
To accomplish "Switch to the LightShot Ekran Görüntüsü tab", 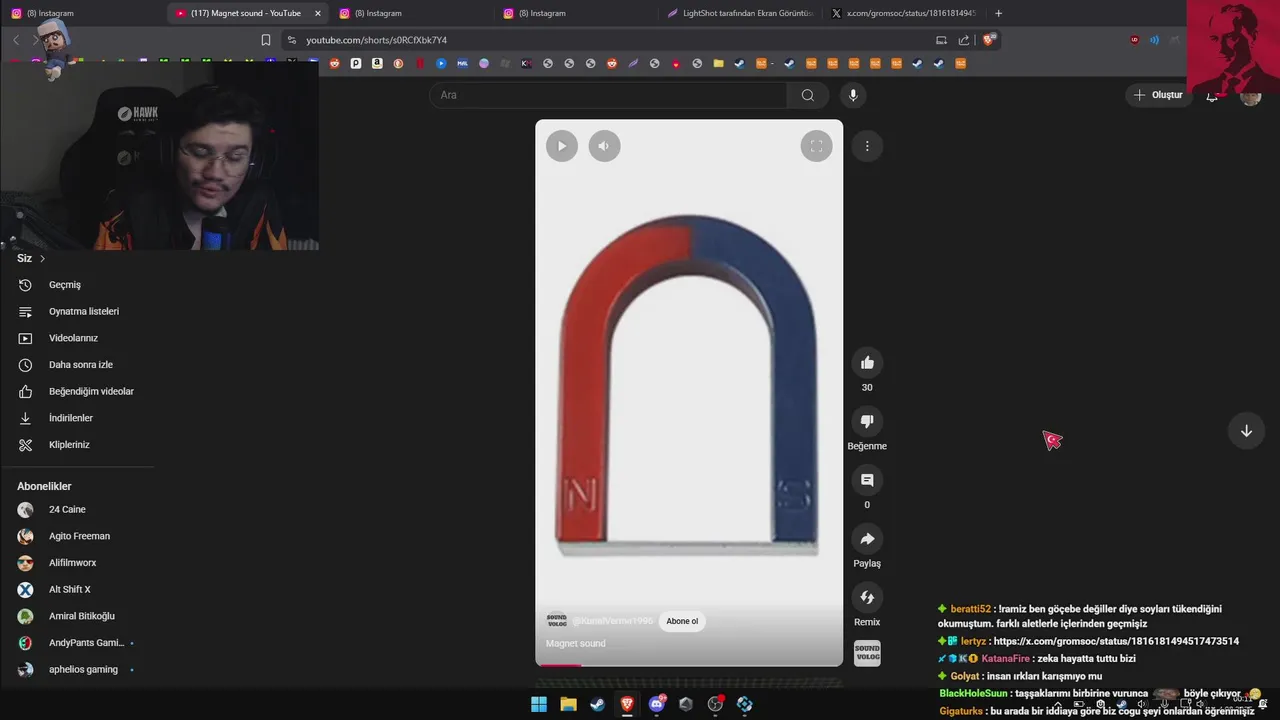I will [740, 13].
